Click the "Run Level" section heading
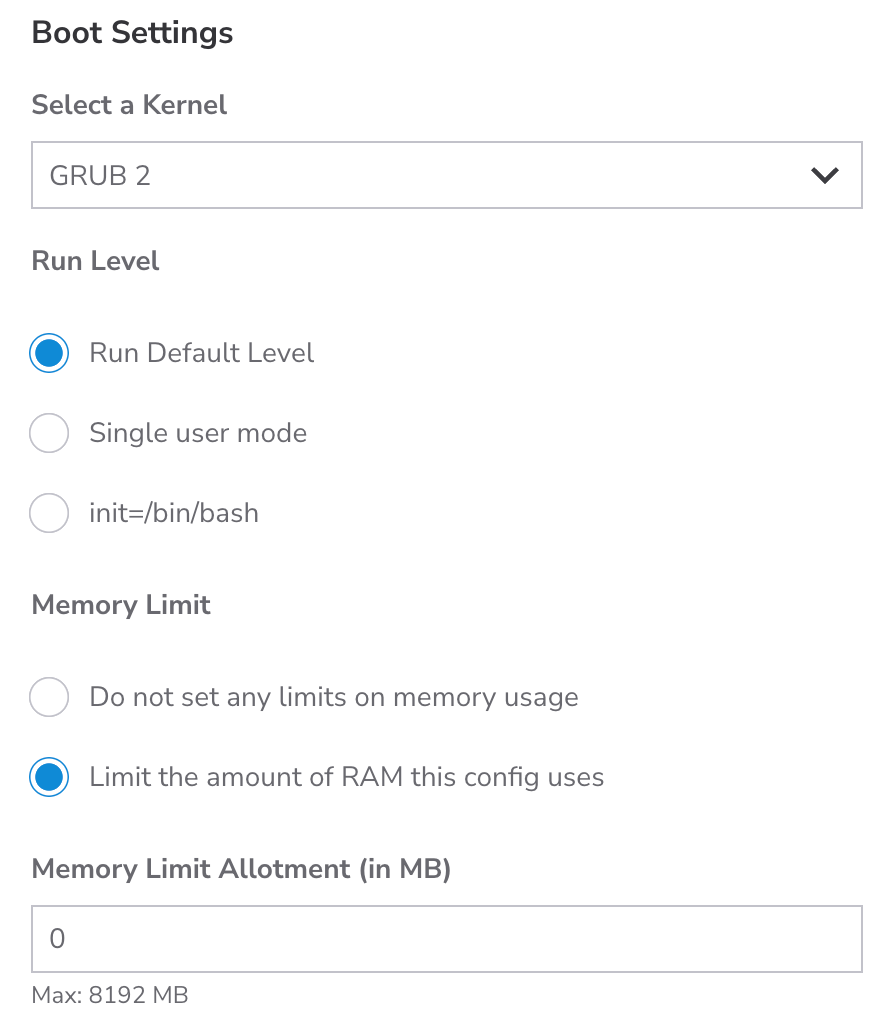Image resolution: width=892 pixels, height=1032 pixels. pyautogui.click(x=96, y=261)
